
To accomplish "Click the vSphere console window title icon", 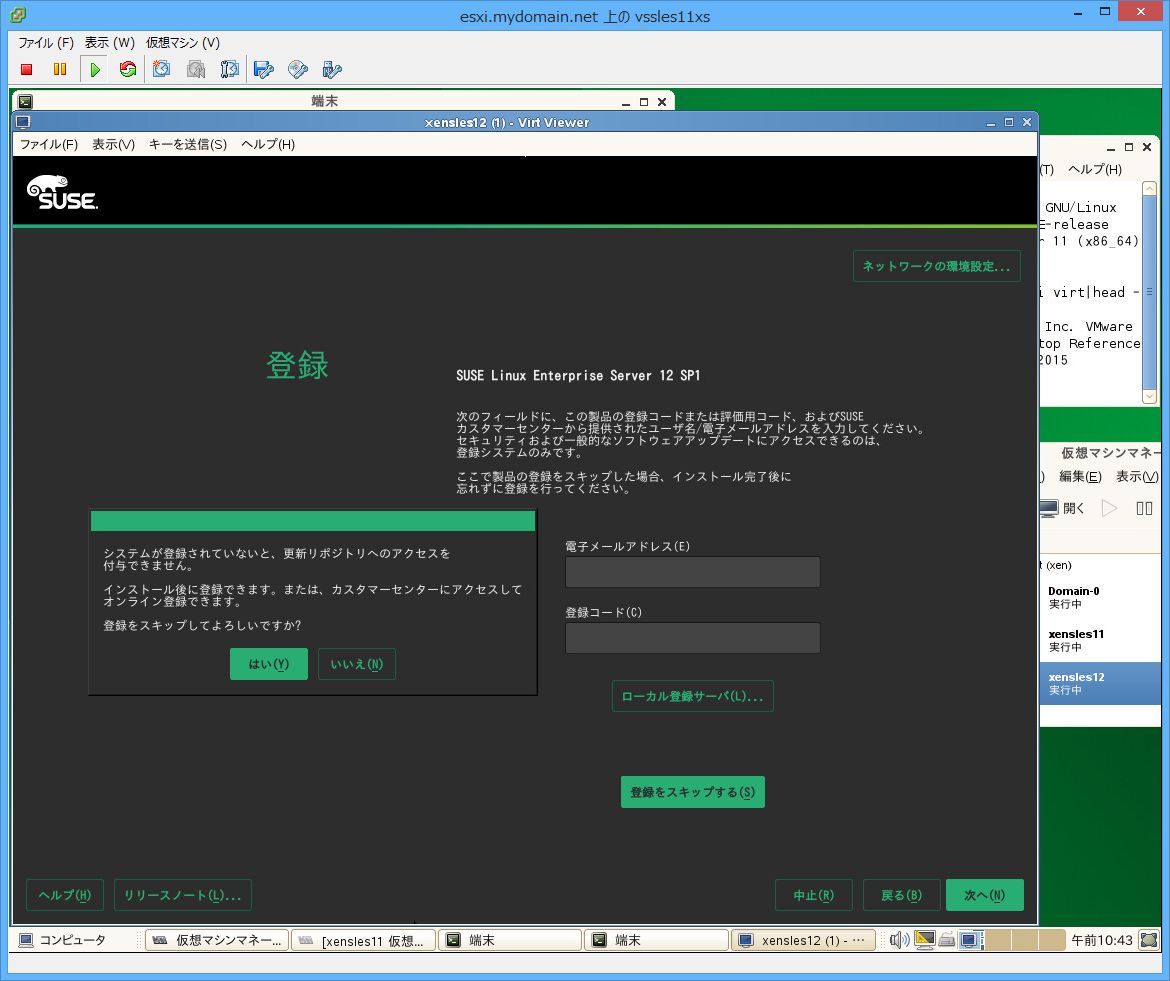I will 18,14.
